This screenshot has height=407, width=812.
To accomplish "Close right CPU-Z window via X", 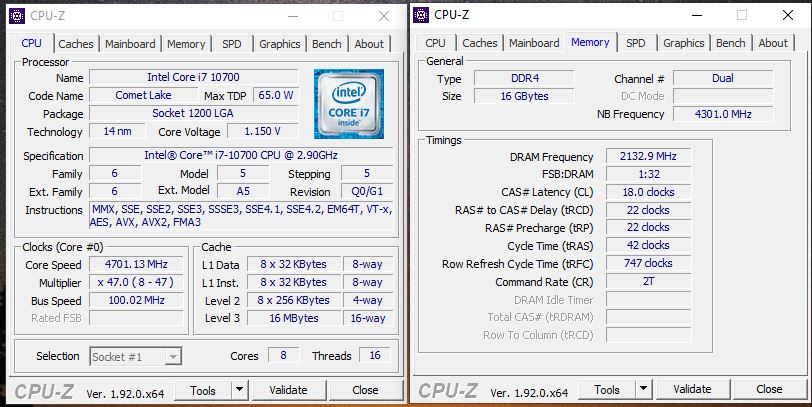I will pos(788,15).
